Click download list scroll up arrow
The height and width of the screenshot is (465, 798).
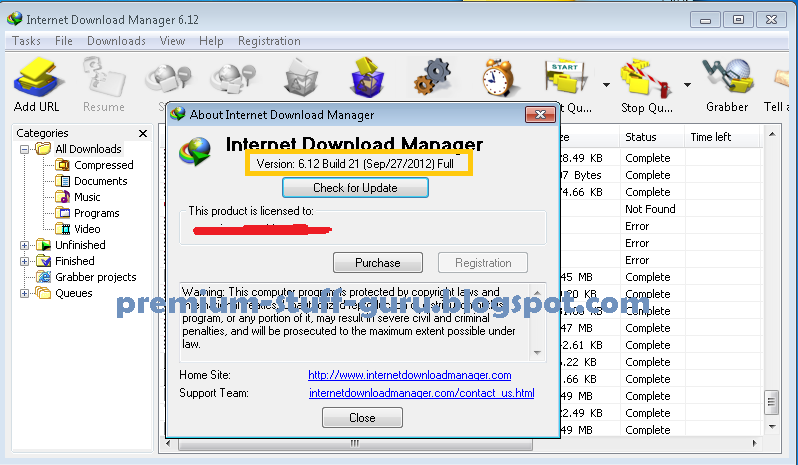[772, 134]
